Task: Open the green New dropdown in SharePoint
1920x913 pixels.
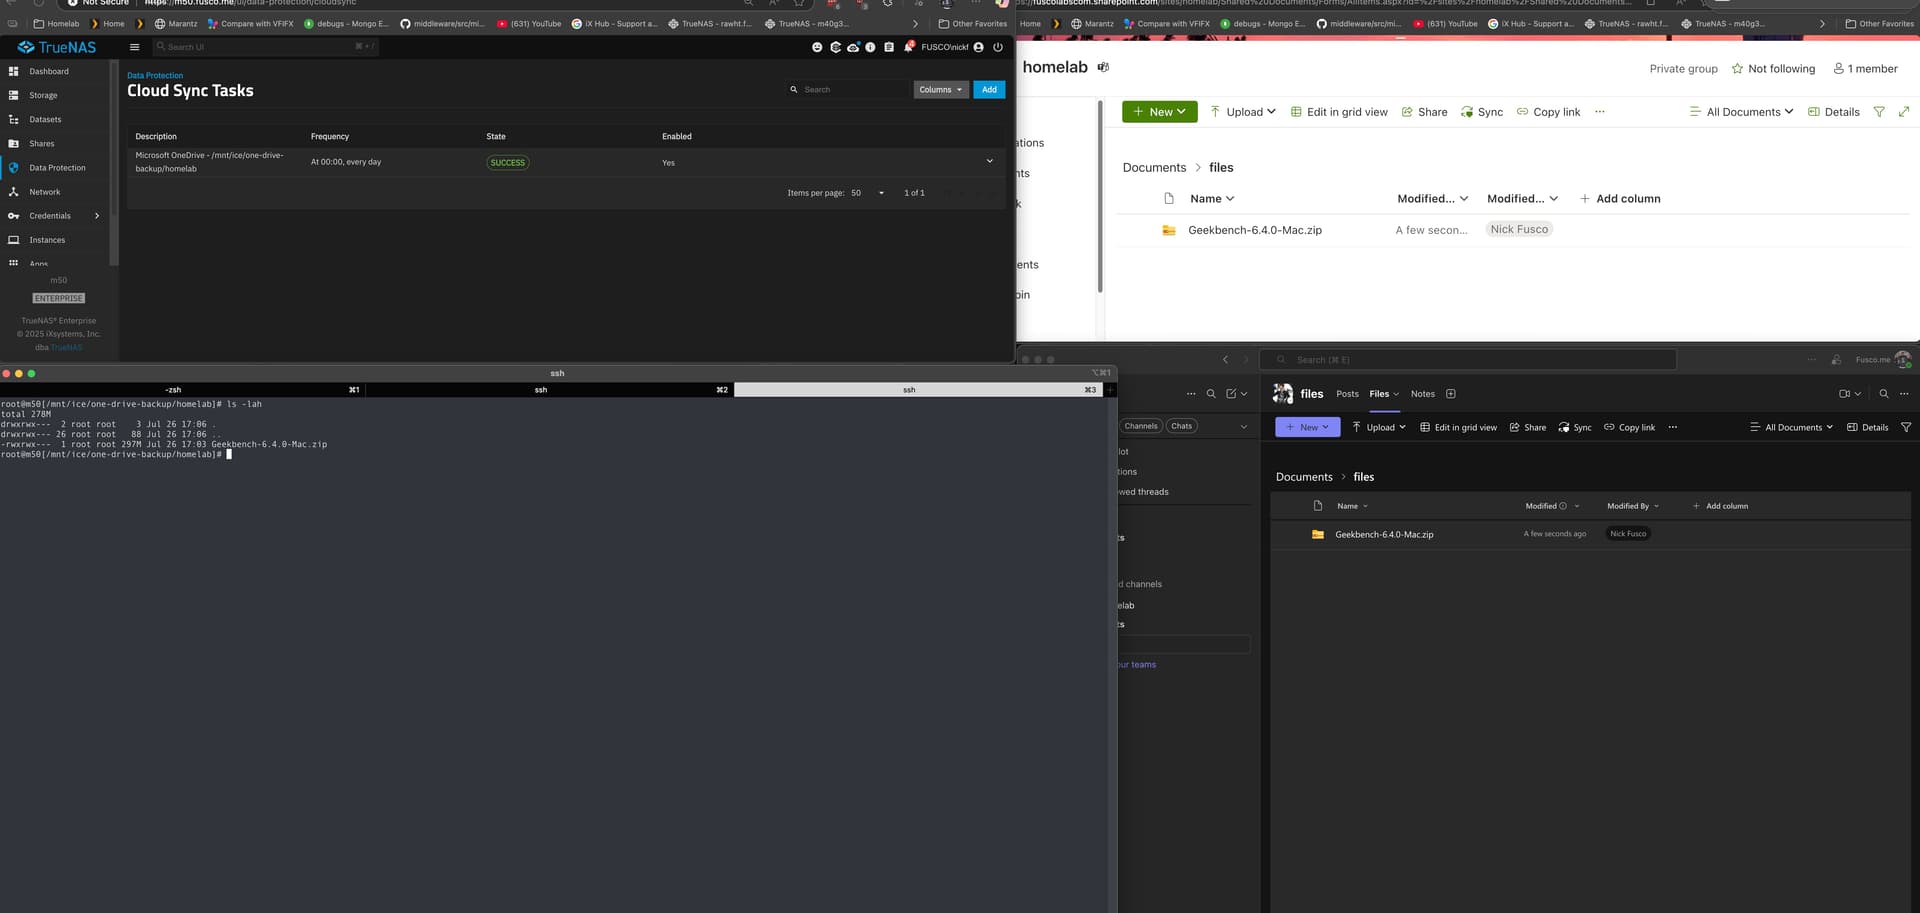Action: click(x=1159, y=112)
